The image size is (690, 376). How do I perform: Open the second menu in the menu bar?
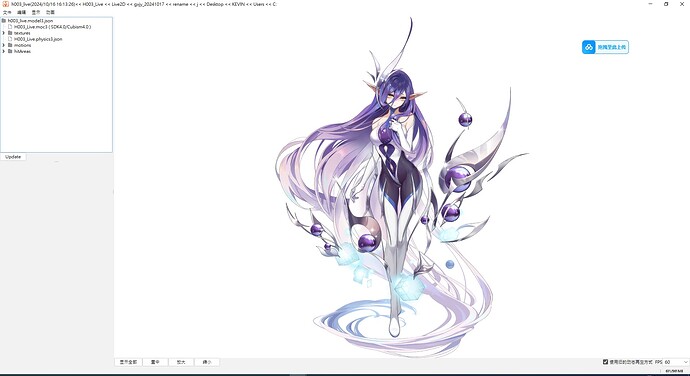point(22,12)
